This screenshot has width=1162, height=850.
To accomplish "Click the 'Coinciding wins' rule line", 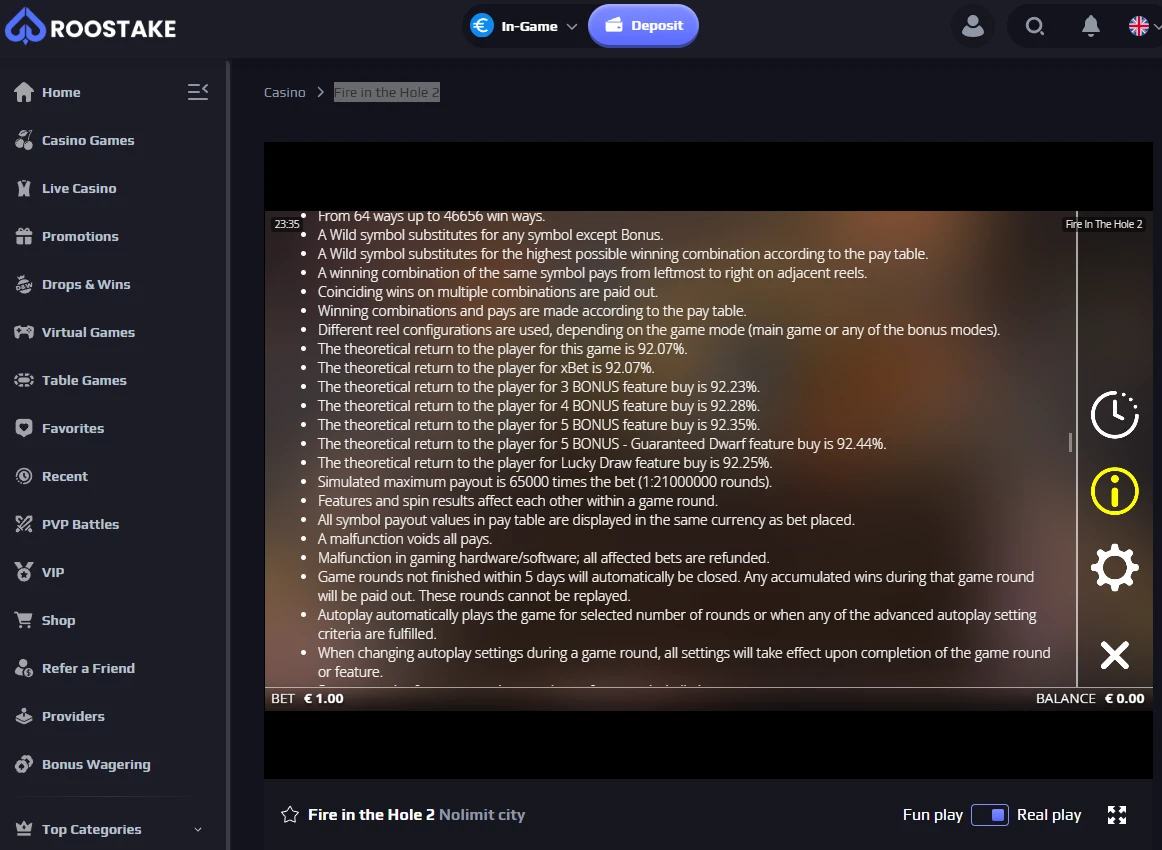I will click(x=488, y=292).
